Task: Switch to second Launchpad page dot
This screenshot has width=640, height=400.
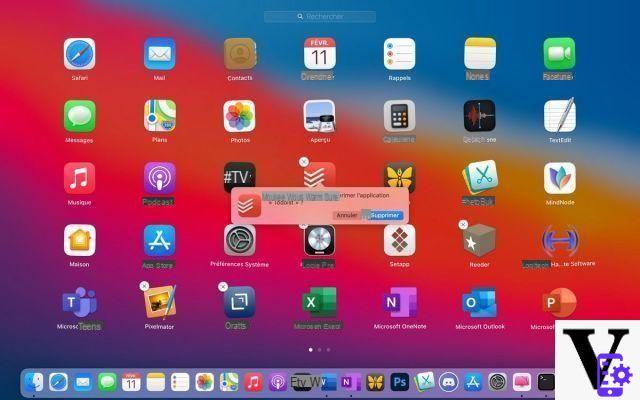Action: 320,350
